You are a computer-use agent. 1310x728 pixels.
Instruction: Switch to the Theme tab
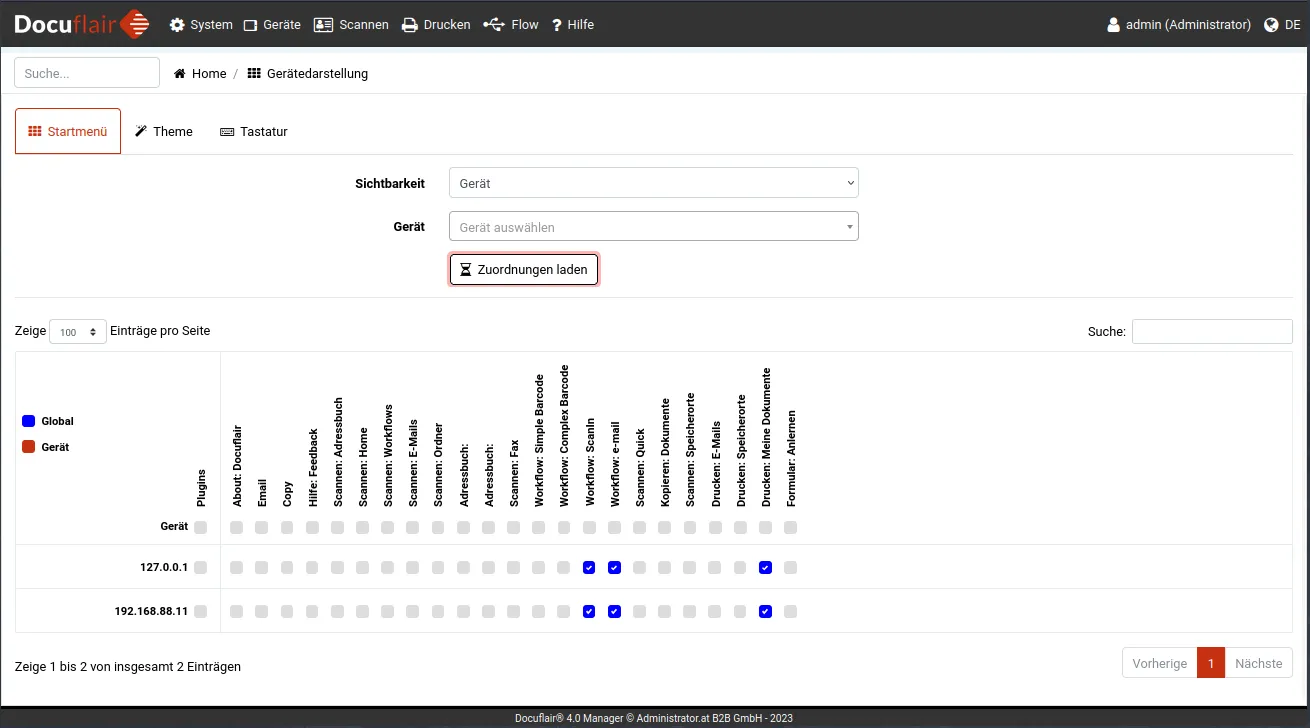[x=164, y=132]
